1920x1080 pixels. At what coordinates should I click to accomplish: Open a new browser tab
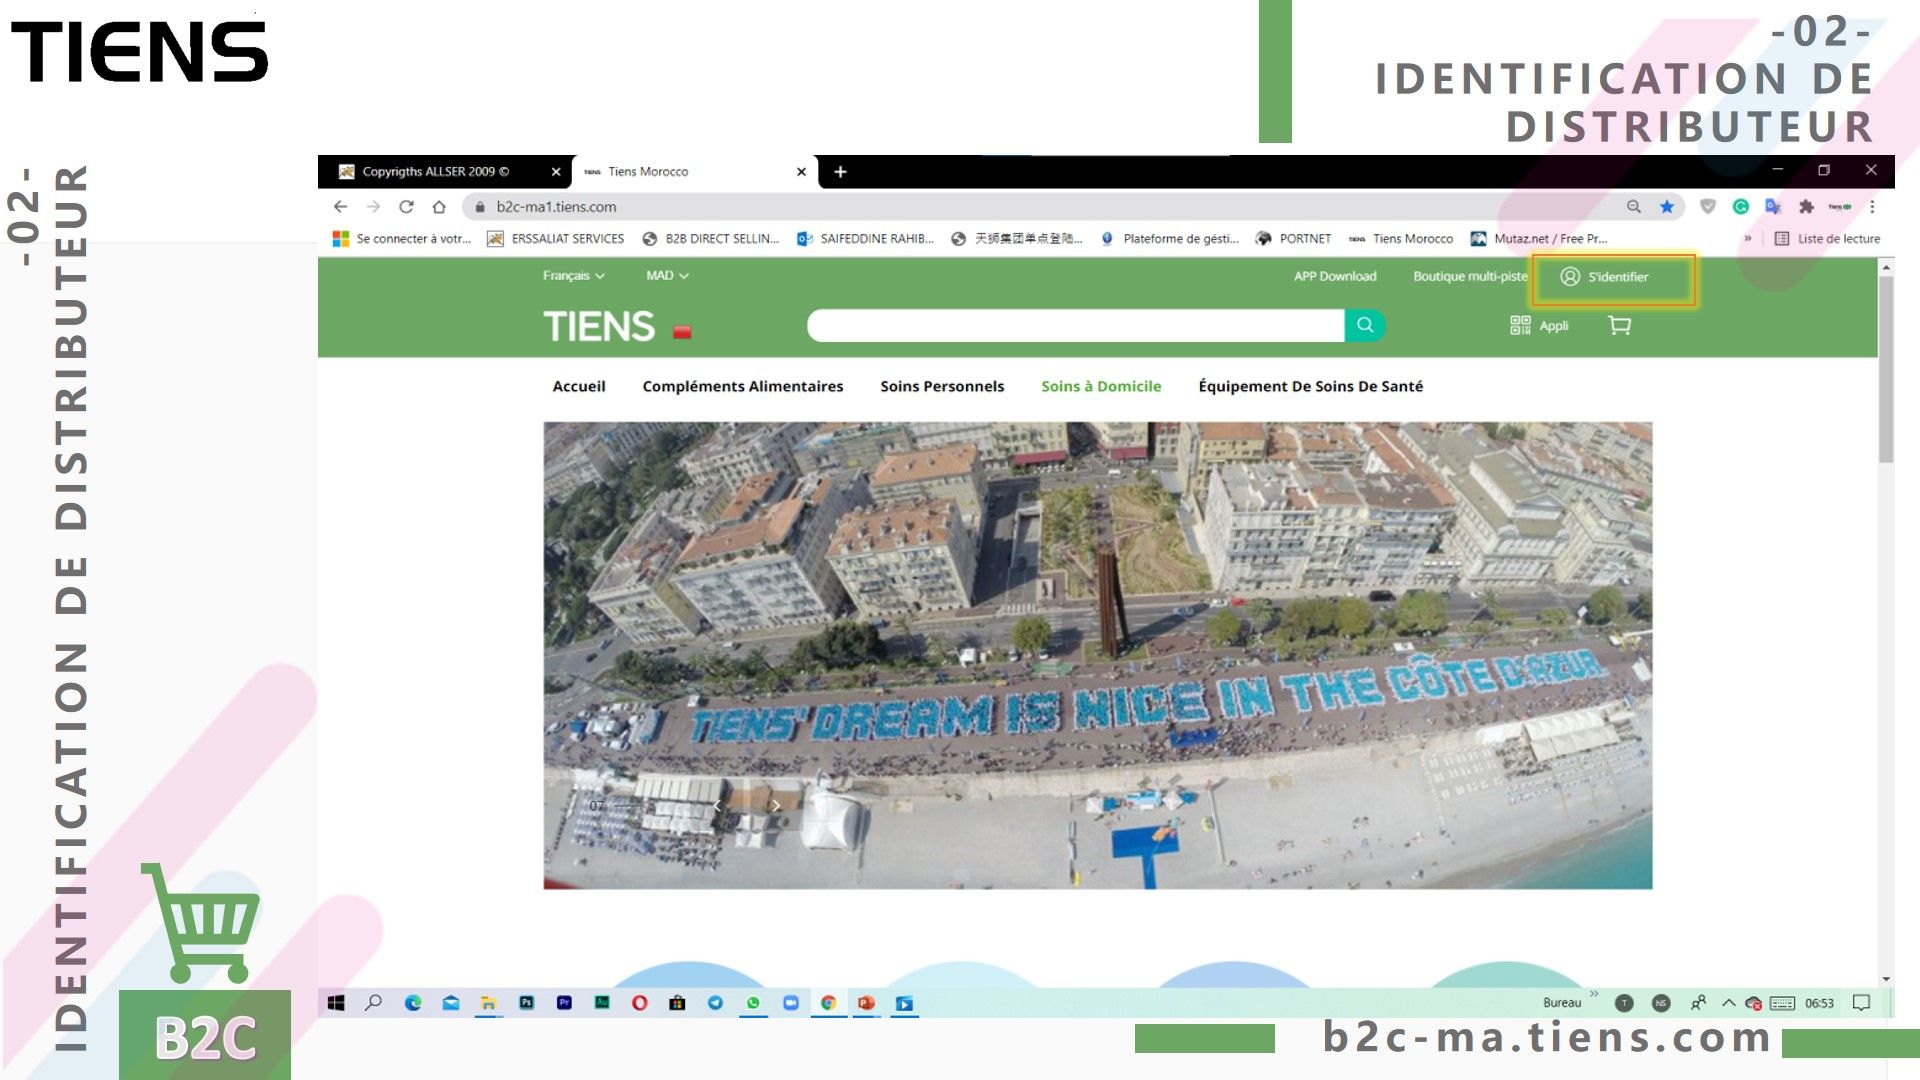(x=840, y=172)
